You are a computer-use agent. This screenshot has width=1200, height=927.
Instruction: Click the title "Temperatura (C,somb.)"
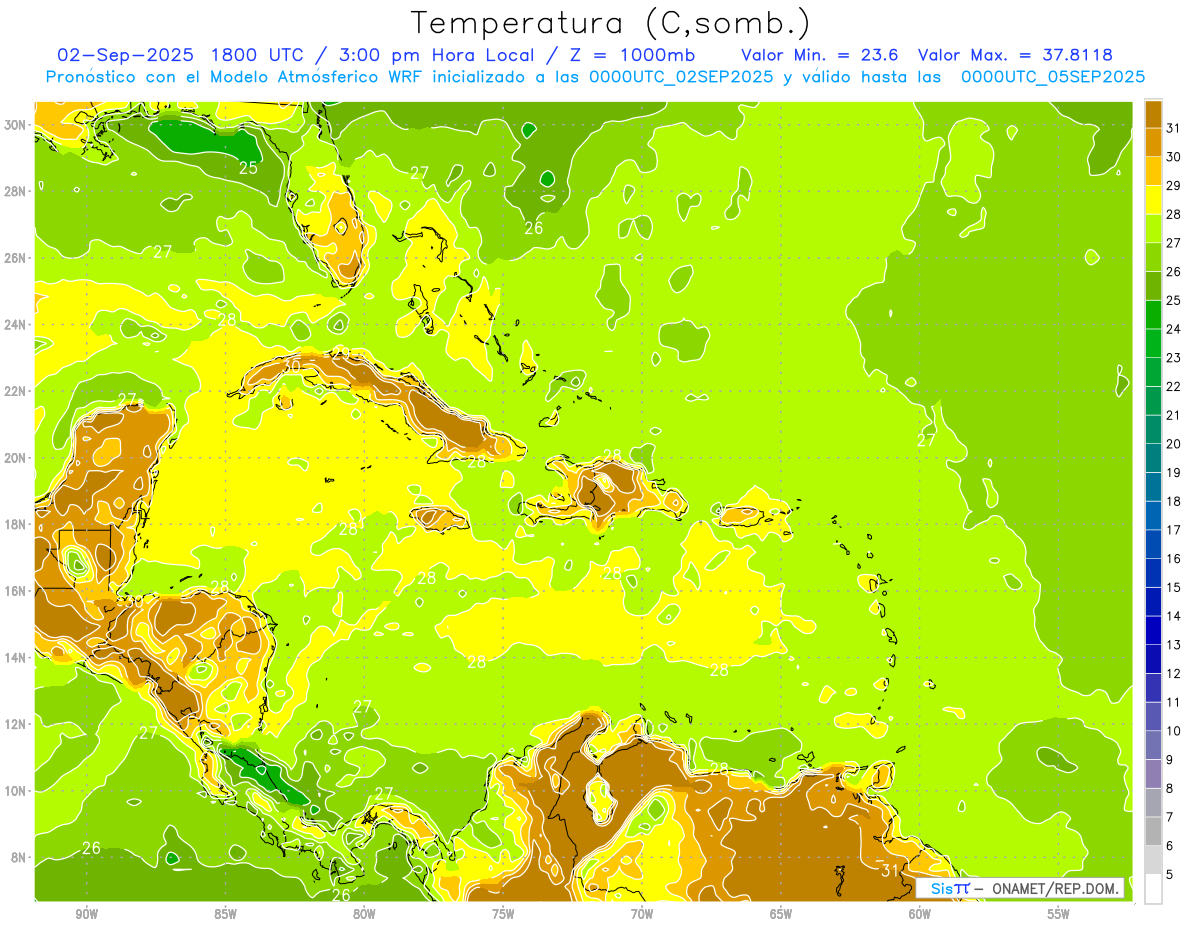(x=611, y=23)
